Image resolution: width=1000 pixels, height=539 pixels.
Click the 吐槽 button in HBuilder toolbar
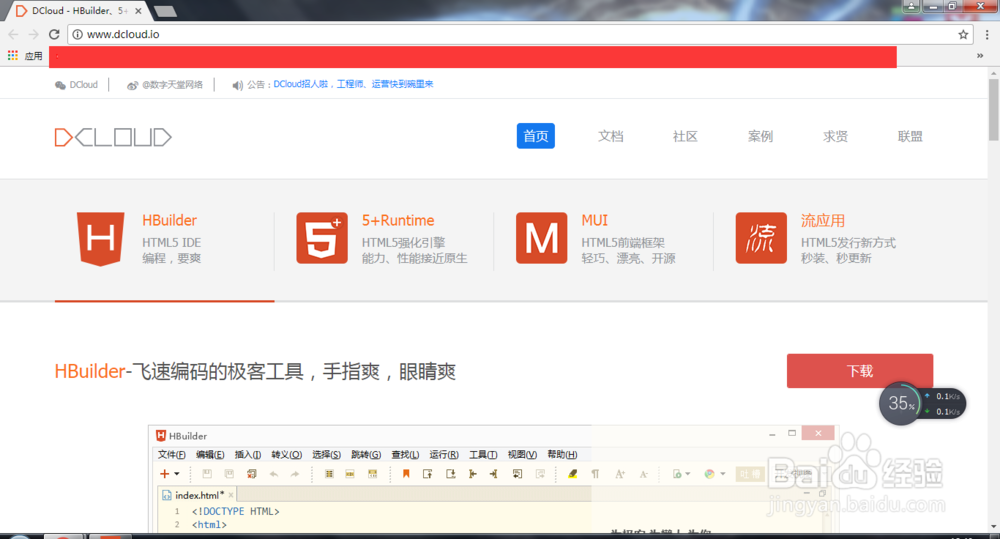click(750, 474)
